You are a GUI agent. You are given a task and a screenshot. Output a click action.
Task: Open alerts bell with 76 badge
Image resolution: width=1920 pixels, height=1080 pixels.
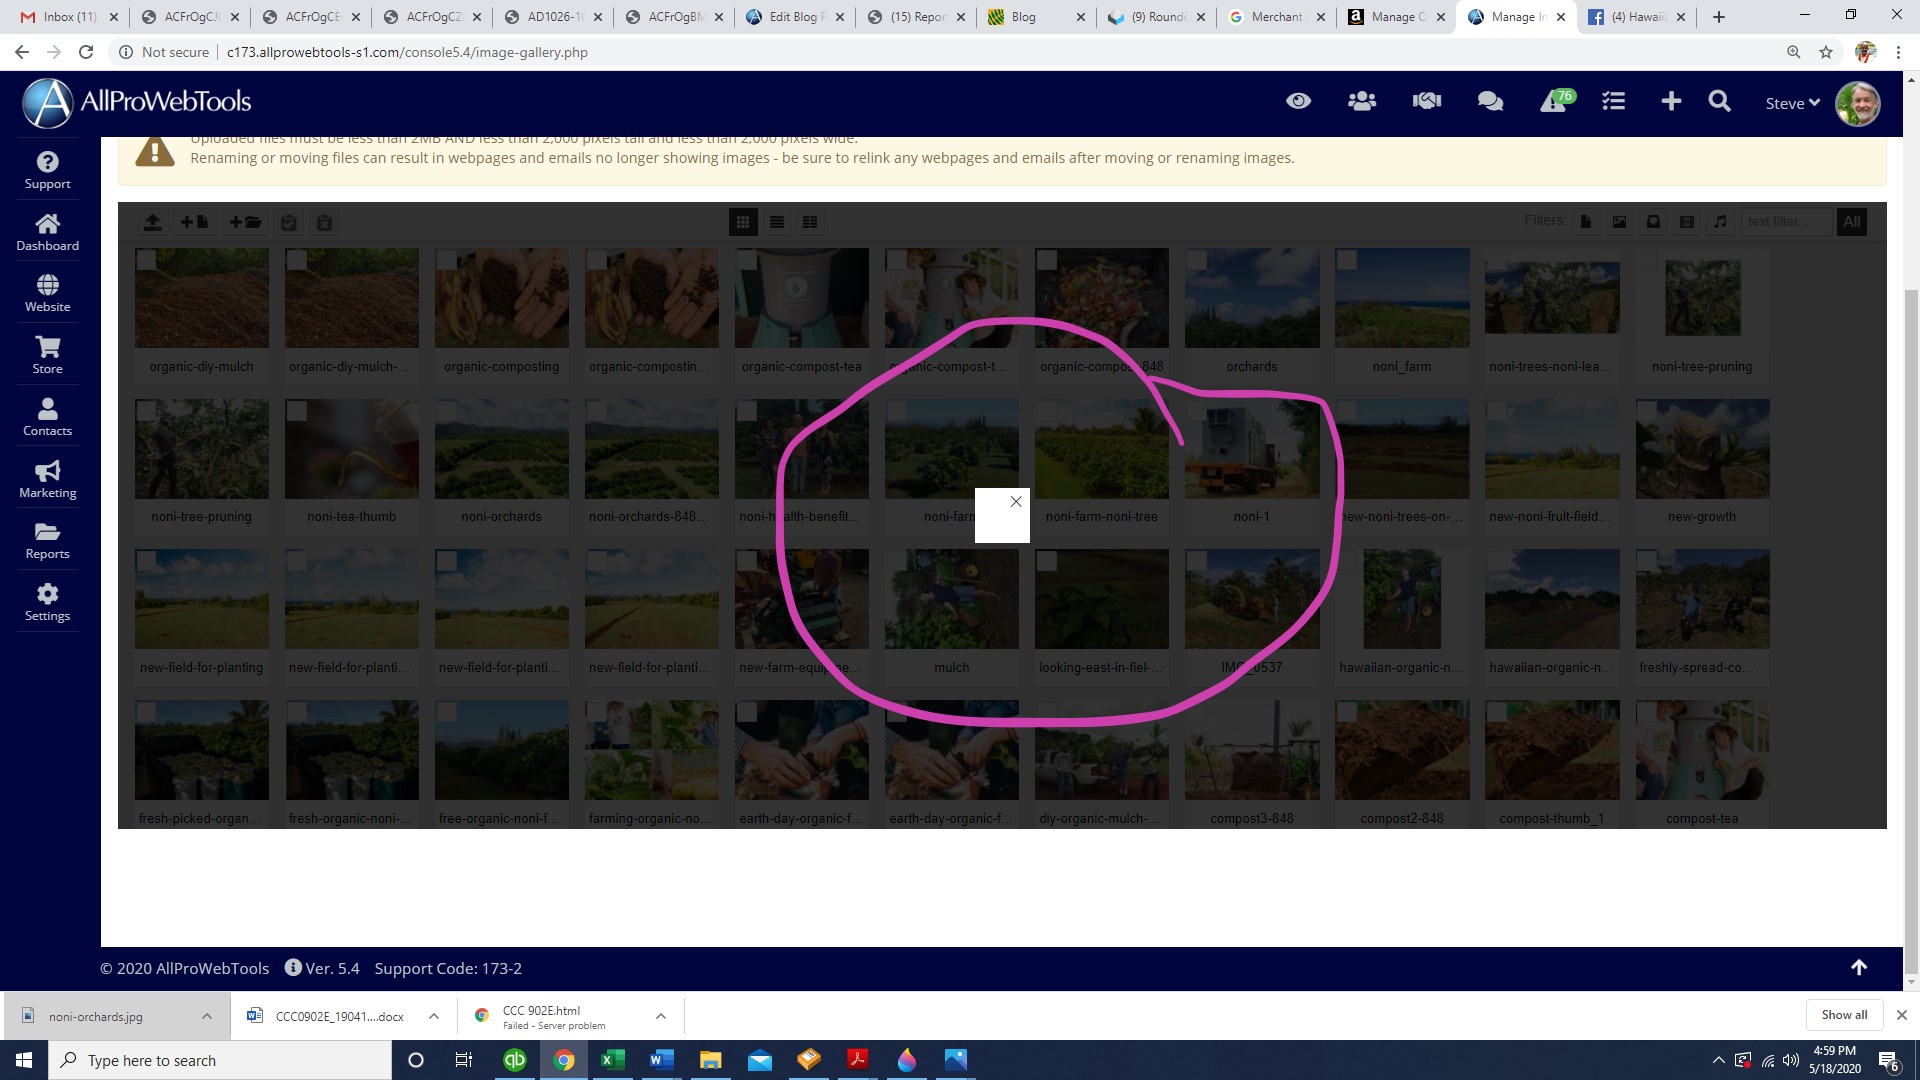(1557, 101)
